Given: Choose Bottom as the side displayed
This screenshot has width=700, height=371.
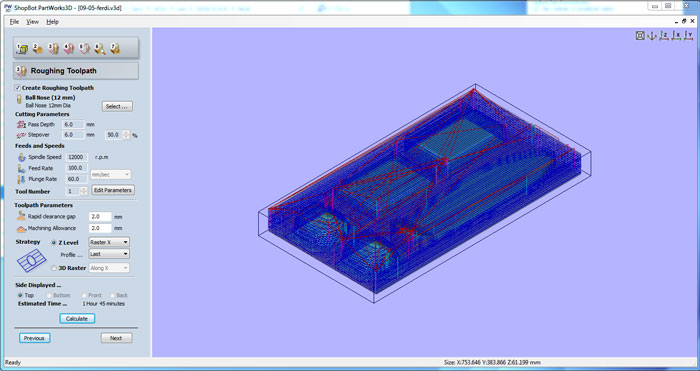Looking at the screenshot, I should (49, 296).
